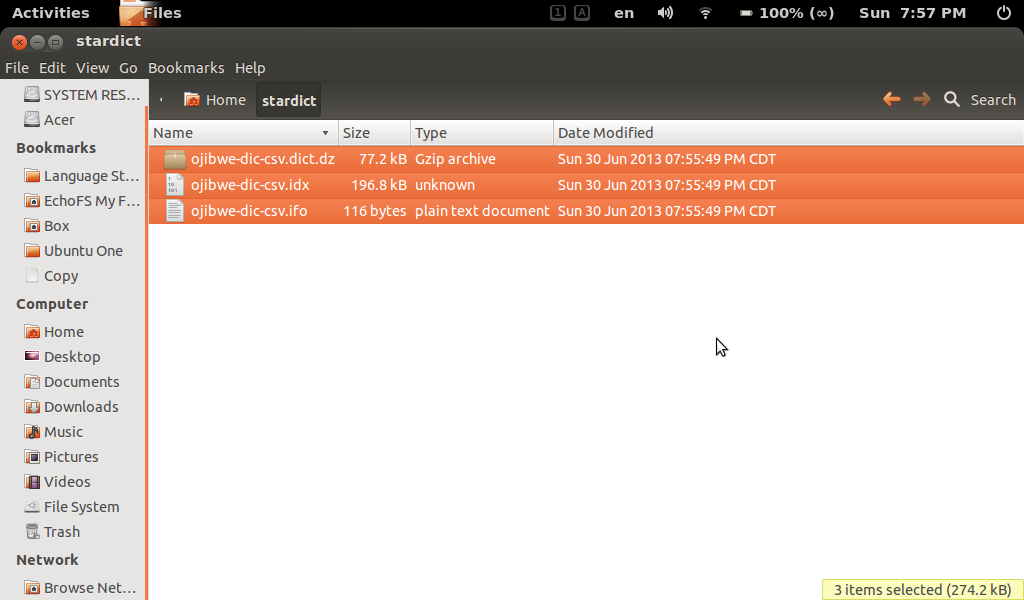Navigate back using the orange back arrow

pyautogui.click(x=891, y=99)
